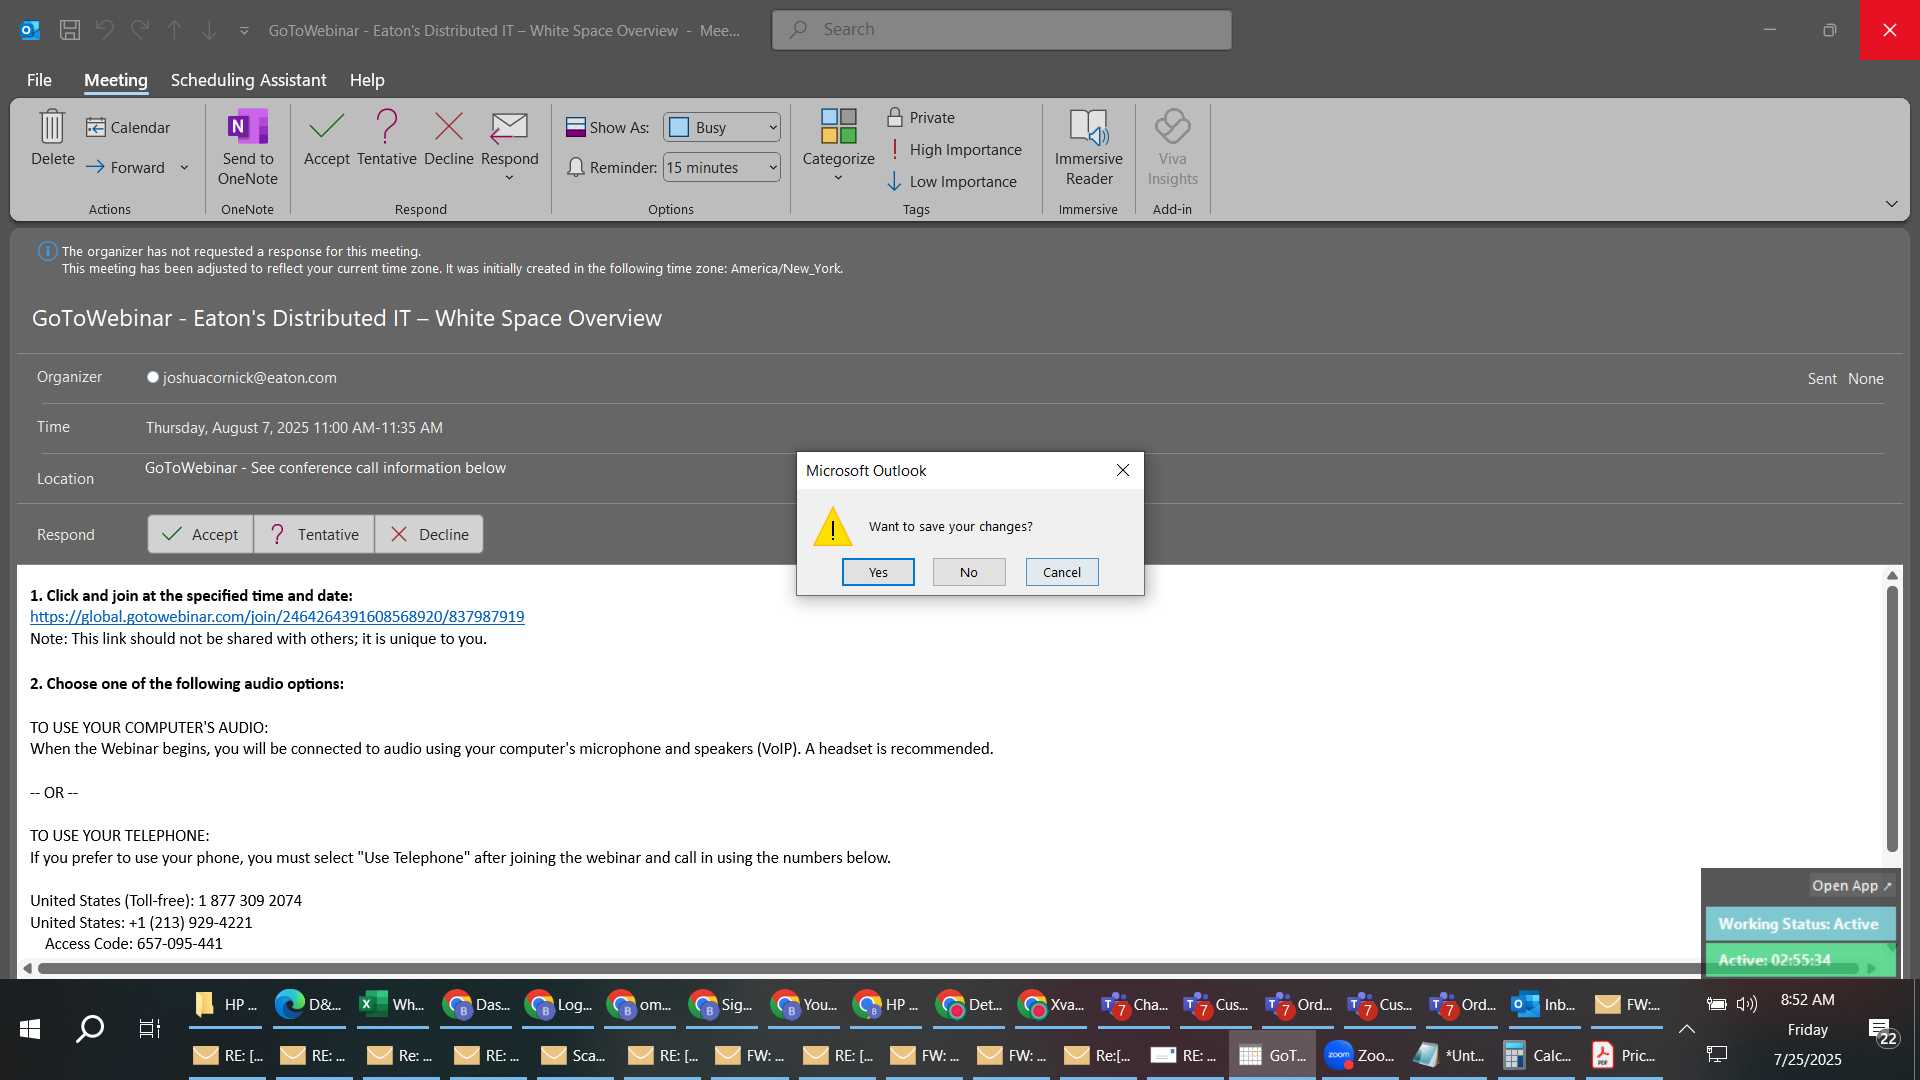Click the ribbon Accept checkmark
The width and height of the screenshot is (1920, 1080).
[x=326, y=139]
